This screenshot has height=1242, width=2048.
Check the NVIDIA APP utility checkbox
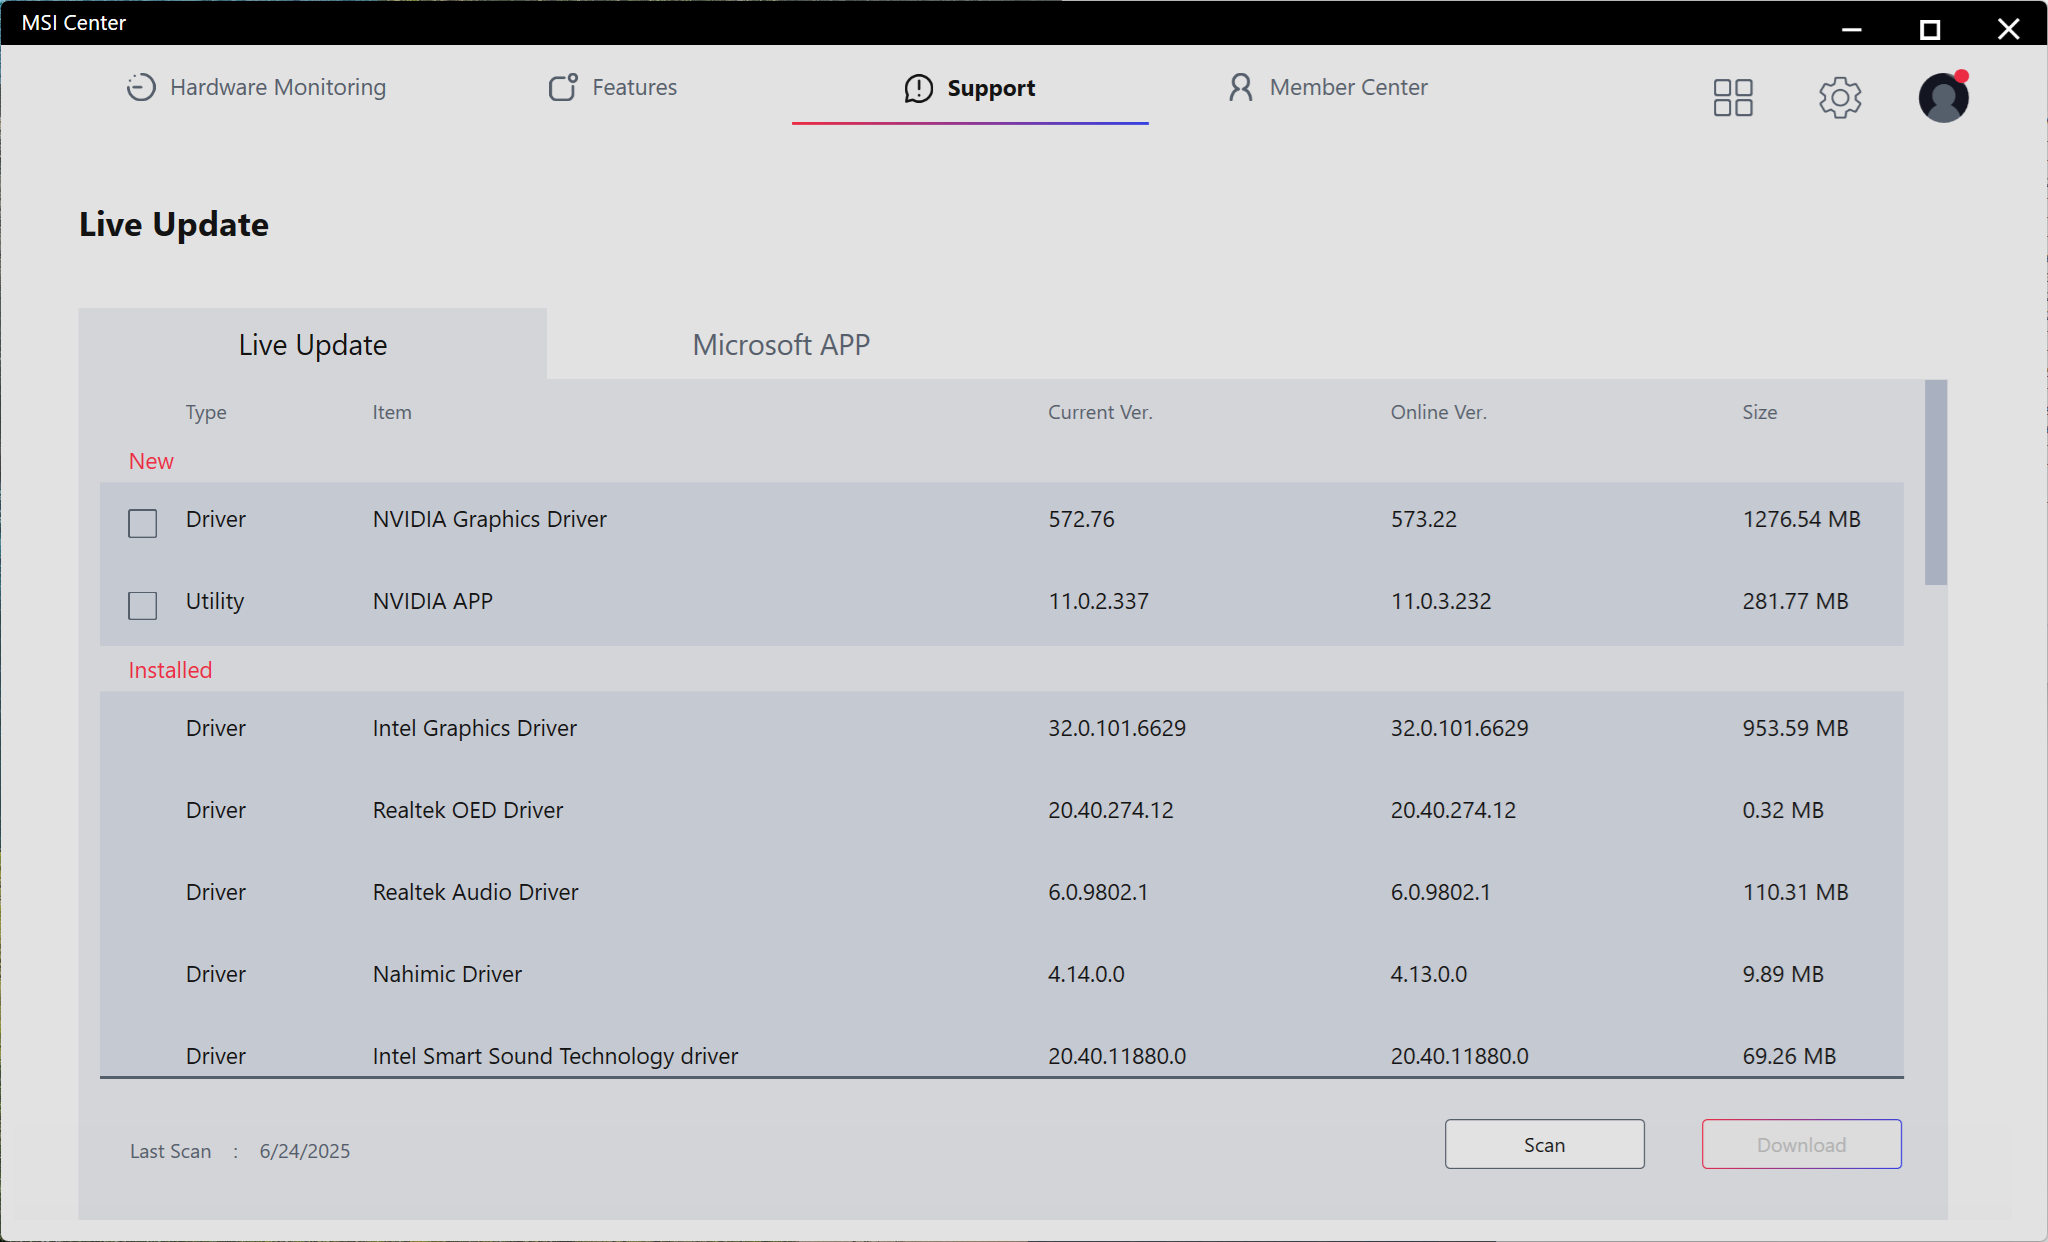point(143,605)
